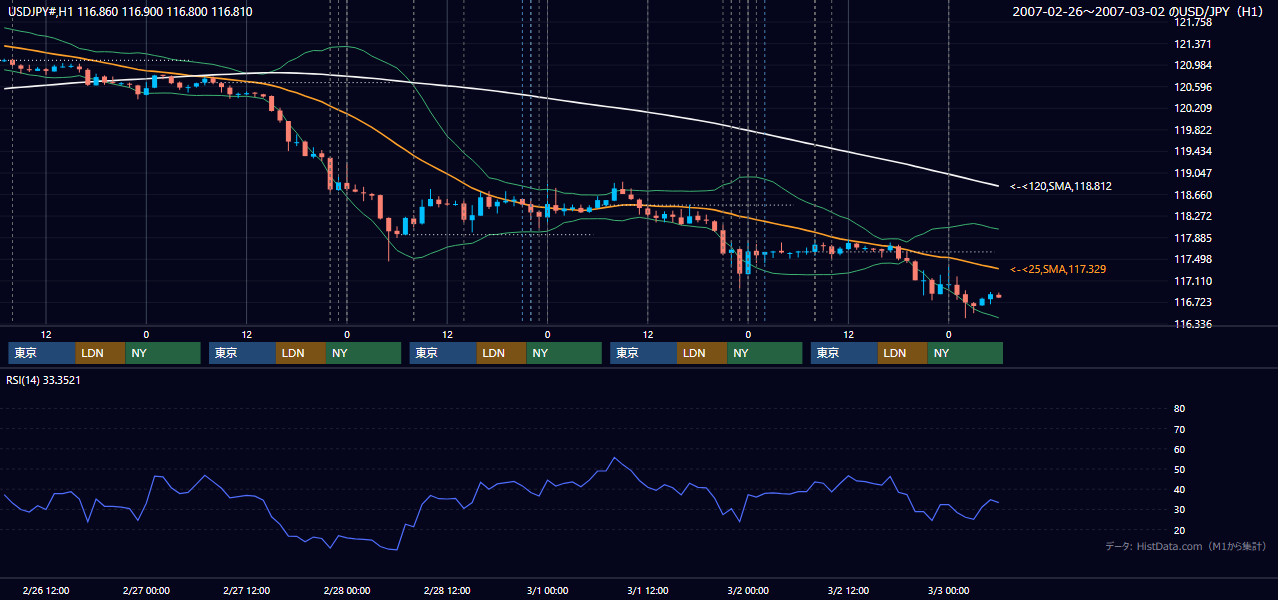The height and width of the screenshot is (600, 1278).
Task: Select the 東京 session block for 2/28
Action: pyautogui.click(x=444, y=353)
